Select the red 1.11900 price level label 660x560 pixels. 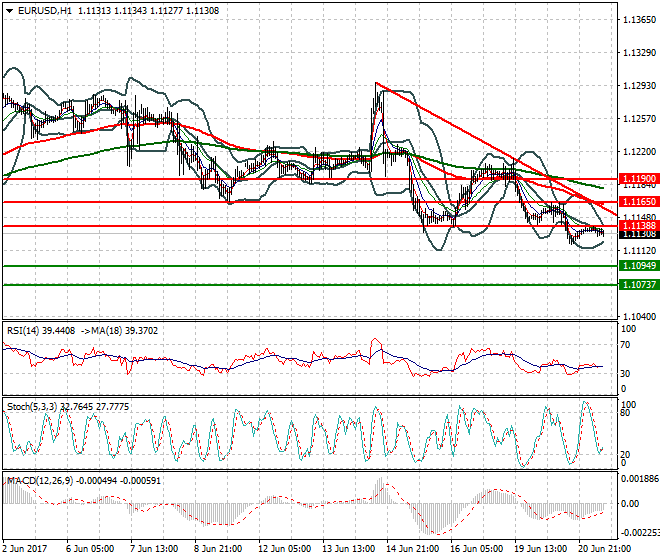[639, 179]
